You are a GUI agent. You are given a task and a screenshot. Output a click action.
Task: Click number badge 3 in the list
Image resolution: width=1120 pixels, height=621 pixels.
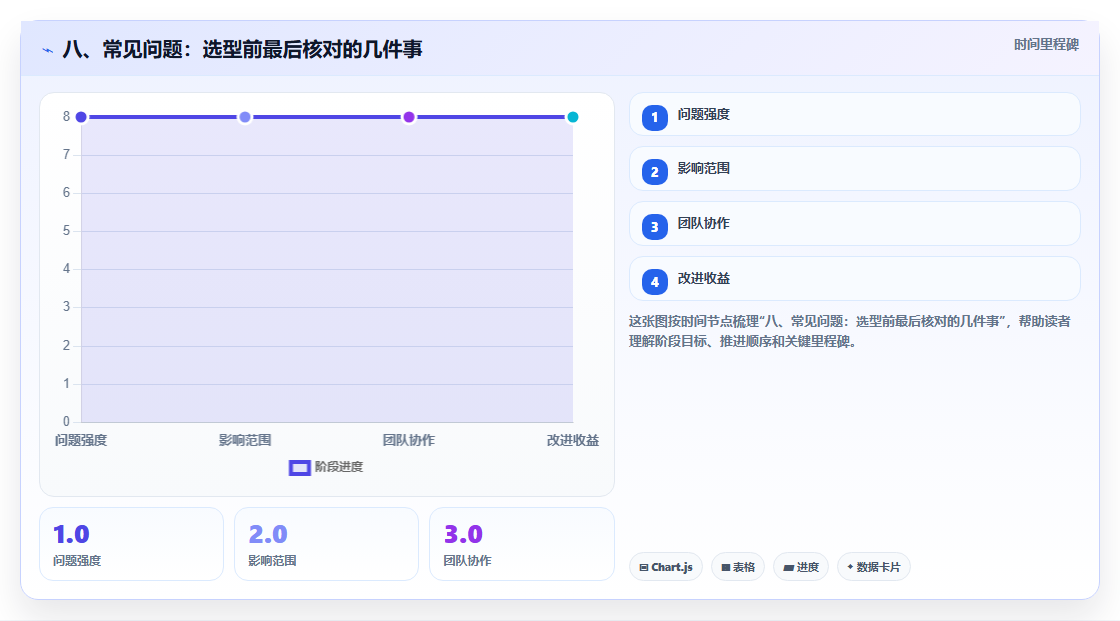[x=654, y=227]
